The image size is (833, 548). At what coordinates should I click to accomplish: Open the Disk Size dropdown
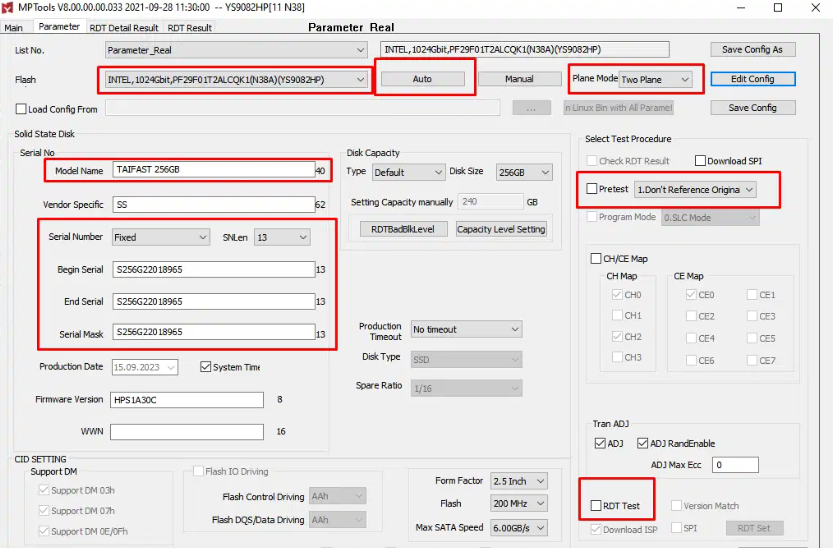(524, 172)
